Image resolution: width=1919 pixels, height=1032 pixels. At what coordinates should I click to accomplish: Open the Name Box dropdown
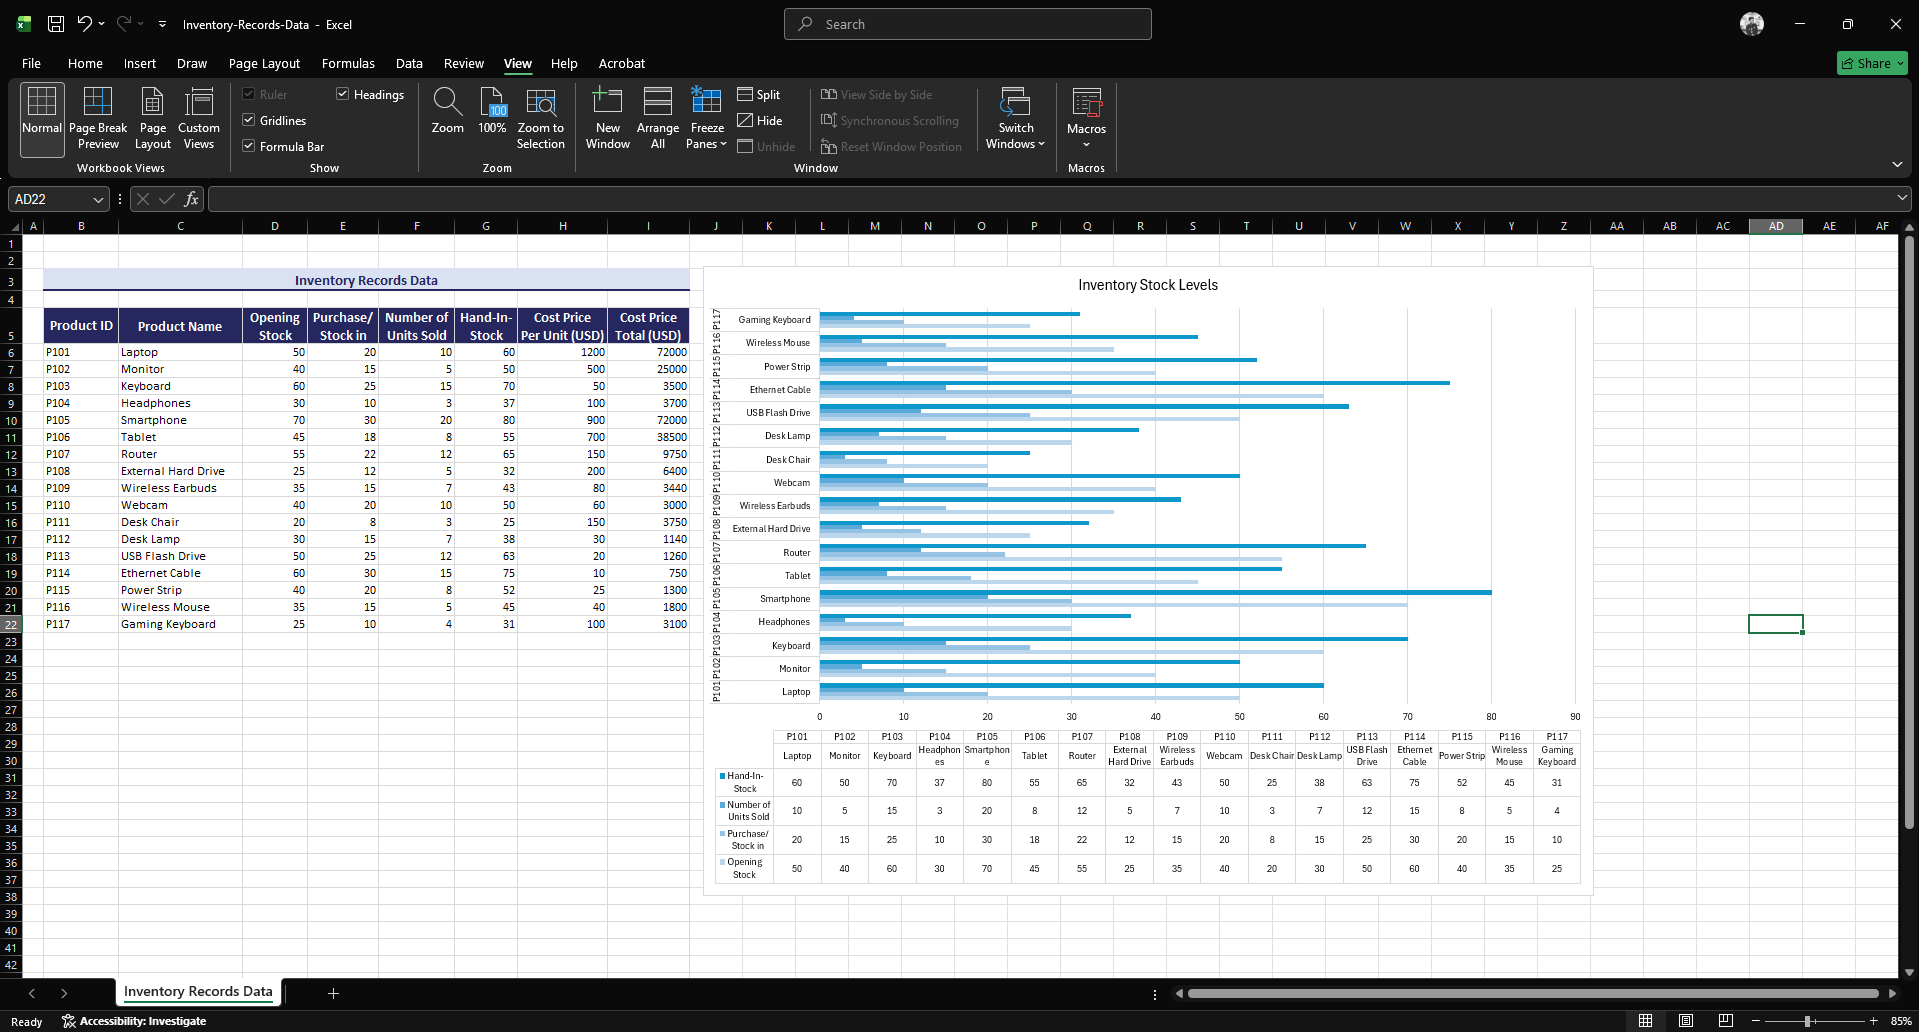(98, 199)
